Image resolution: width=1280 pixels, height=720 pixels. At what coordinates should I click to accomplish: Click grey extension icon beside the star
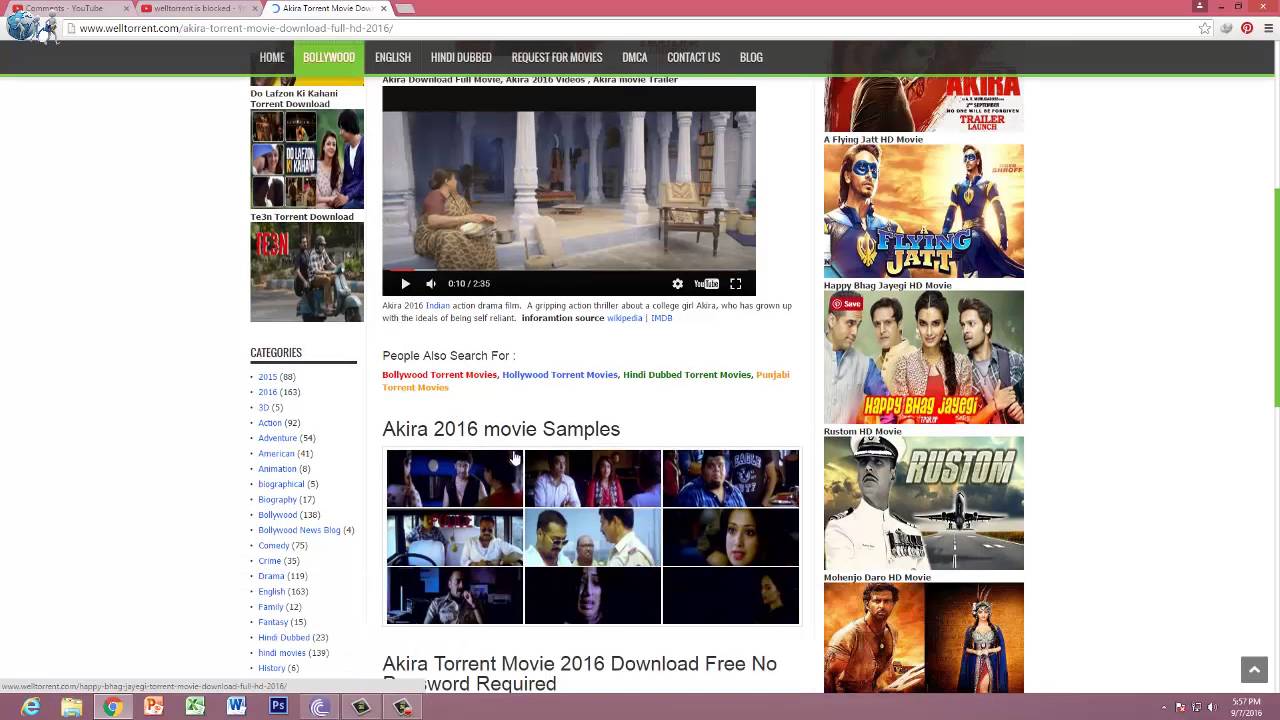pyautogui.click(x=1227, y=28)
